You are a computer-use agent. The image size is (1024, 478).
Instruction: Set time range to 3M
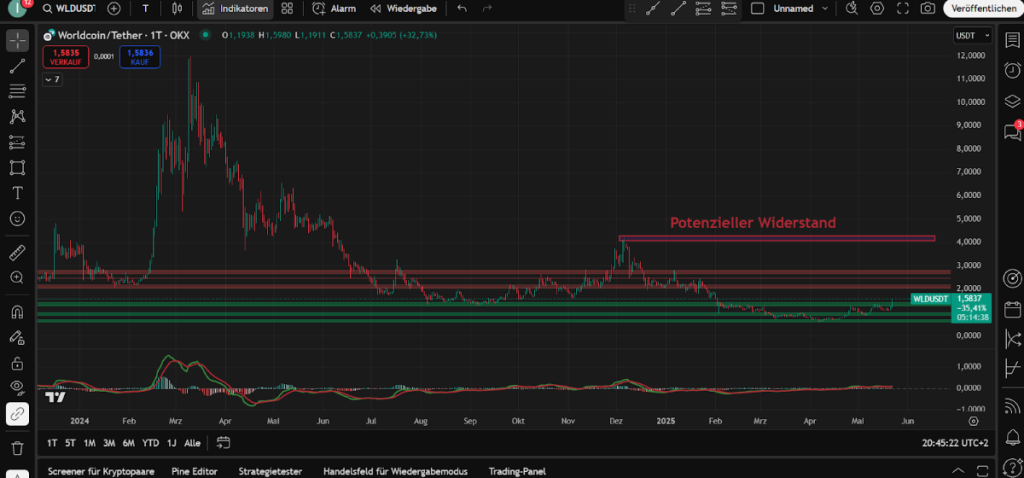[108, 442]
